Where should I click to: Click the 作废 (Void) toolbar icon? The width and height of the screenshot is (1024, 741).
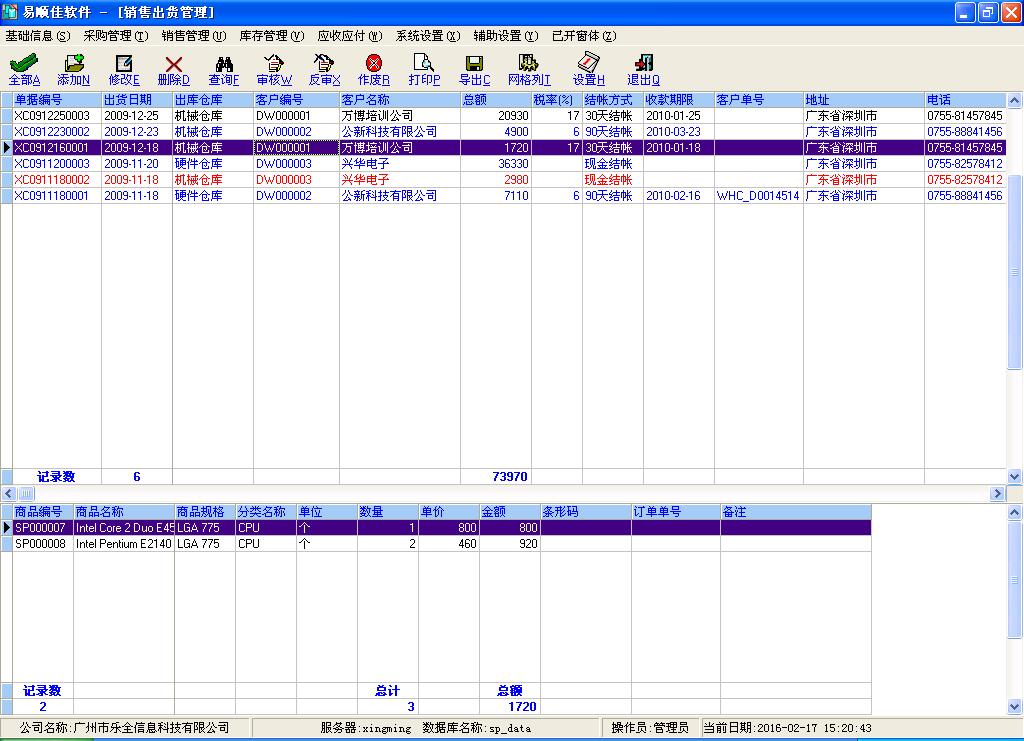pyautogui.click(x=374, y=68)
